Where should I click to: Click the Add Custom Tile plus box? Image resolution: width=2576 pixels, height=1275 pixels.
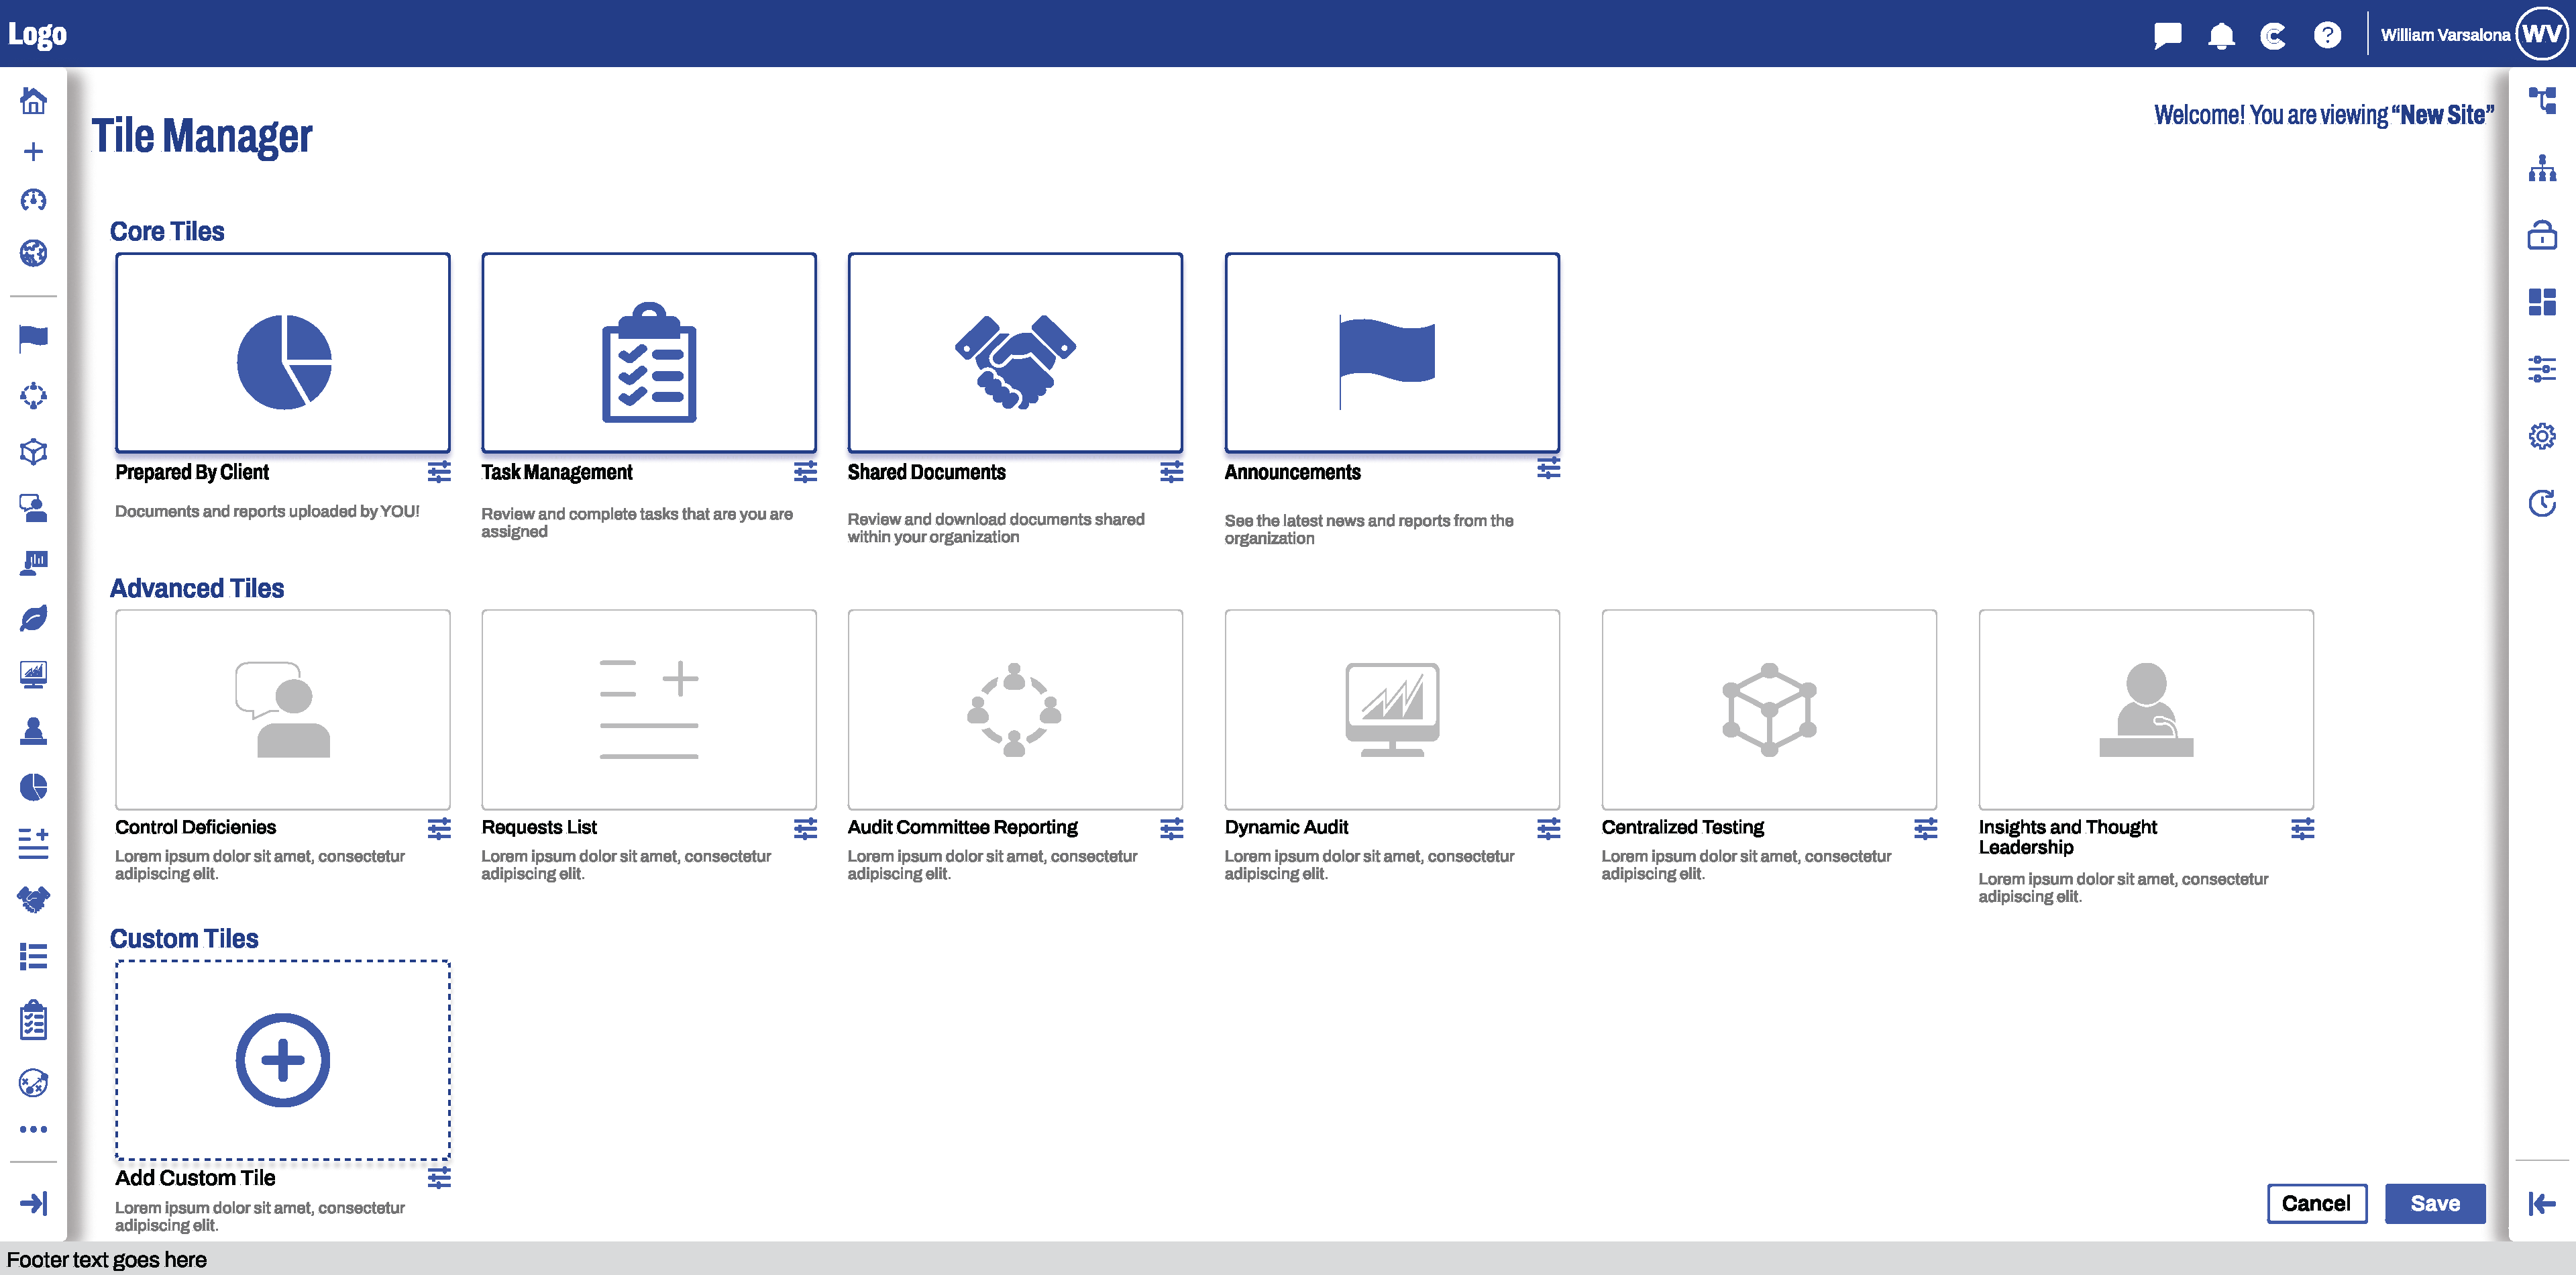(x=283, y=1060)
